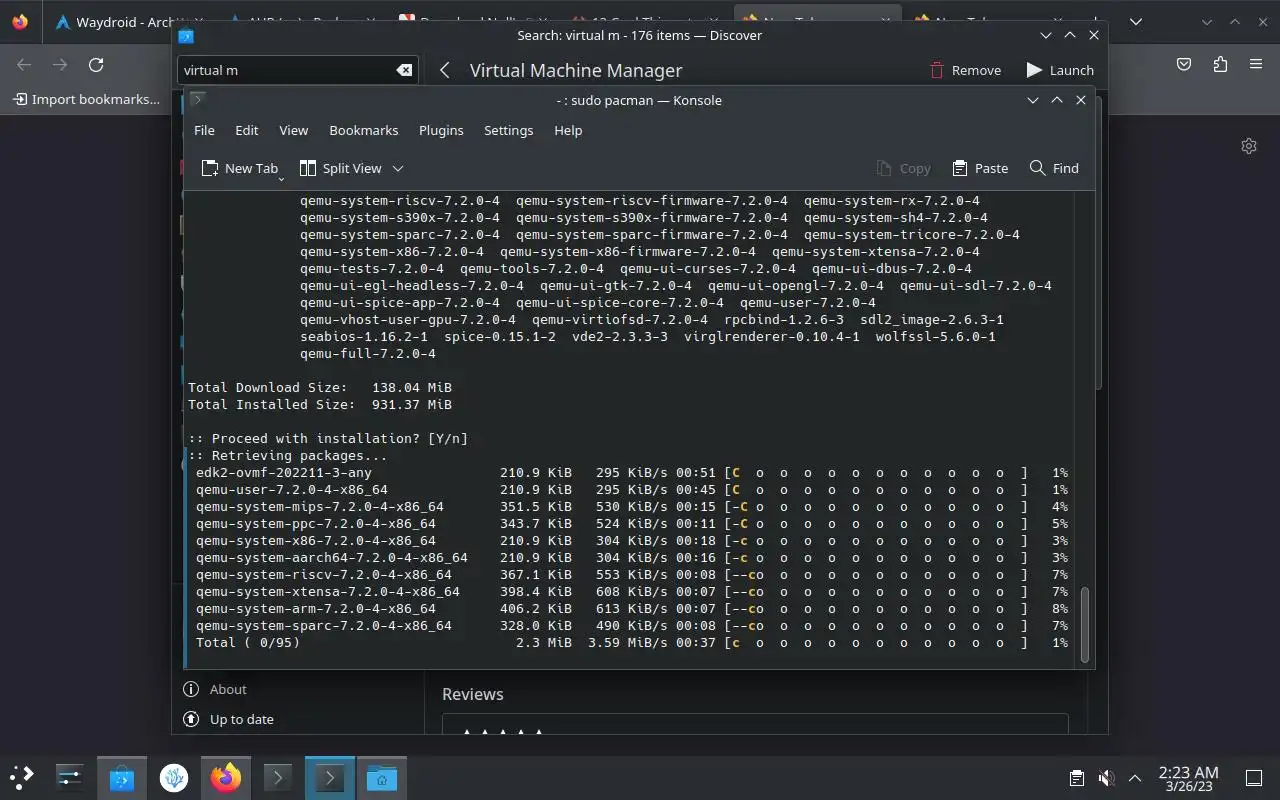Open clipboard tray icon
Viewport: 1280px width, 800px height.
(x=1077, y=778)
